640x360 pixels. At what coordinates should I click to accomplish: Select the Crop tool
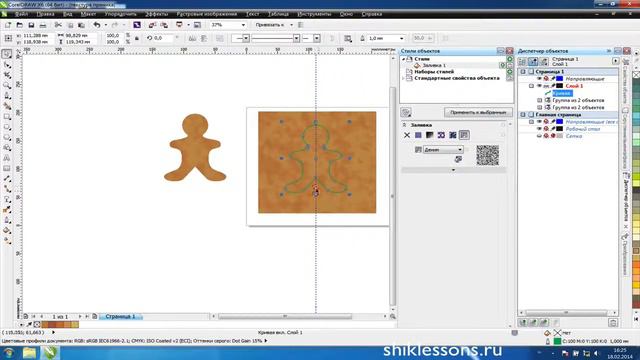click(7, 75)
